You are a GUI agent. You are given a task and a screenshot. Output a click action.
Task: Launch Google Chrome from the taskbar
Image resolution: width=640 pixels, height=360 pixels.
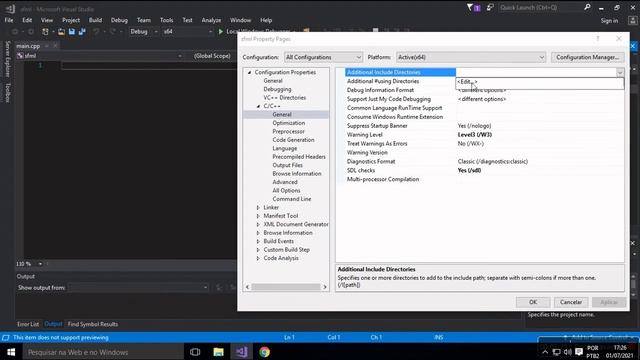click(x=264, y=352)
